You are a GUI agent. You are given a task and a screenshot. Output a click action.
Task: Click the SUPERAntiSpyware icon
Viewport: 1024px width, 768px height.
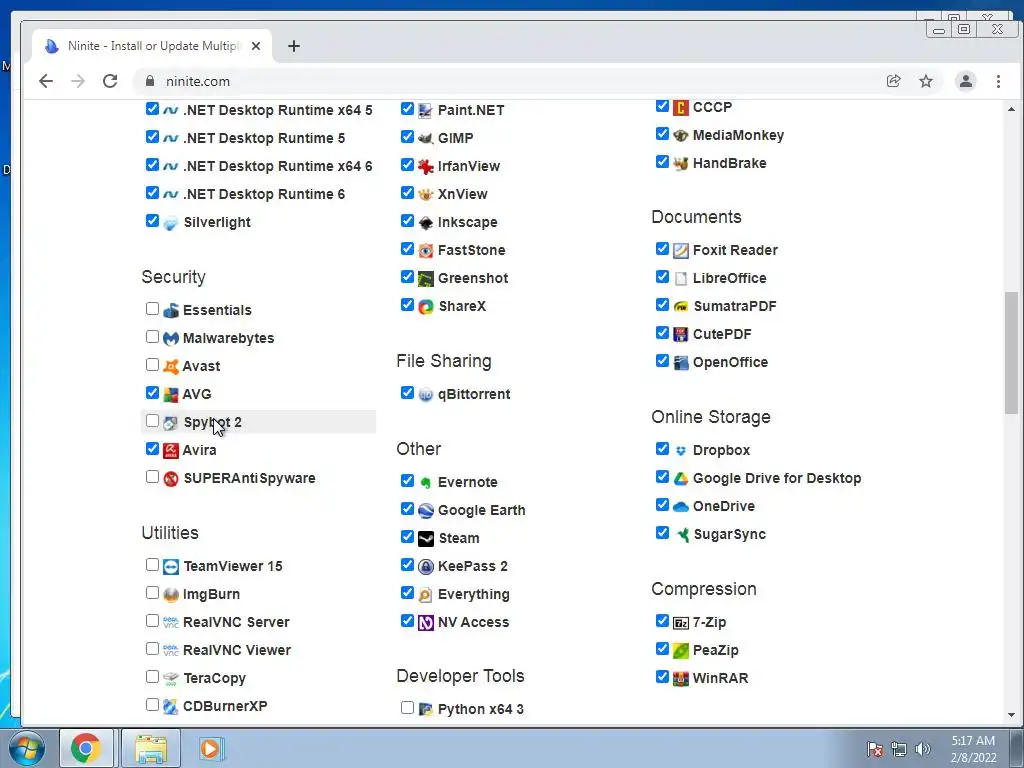(x=170, y=479)
